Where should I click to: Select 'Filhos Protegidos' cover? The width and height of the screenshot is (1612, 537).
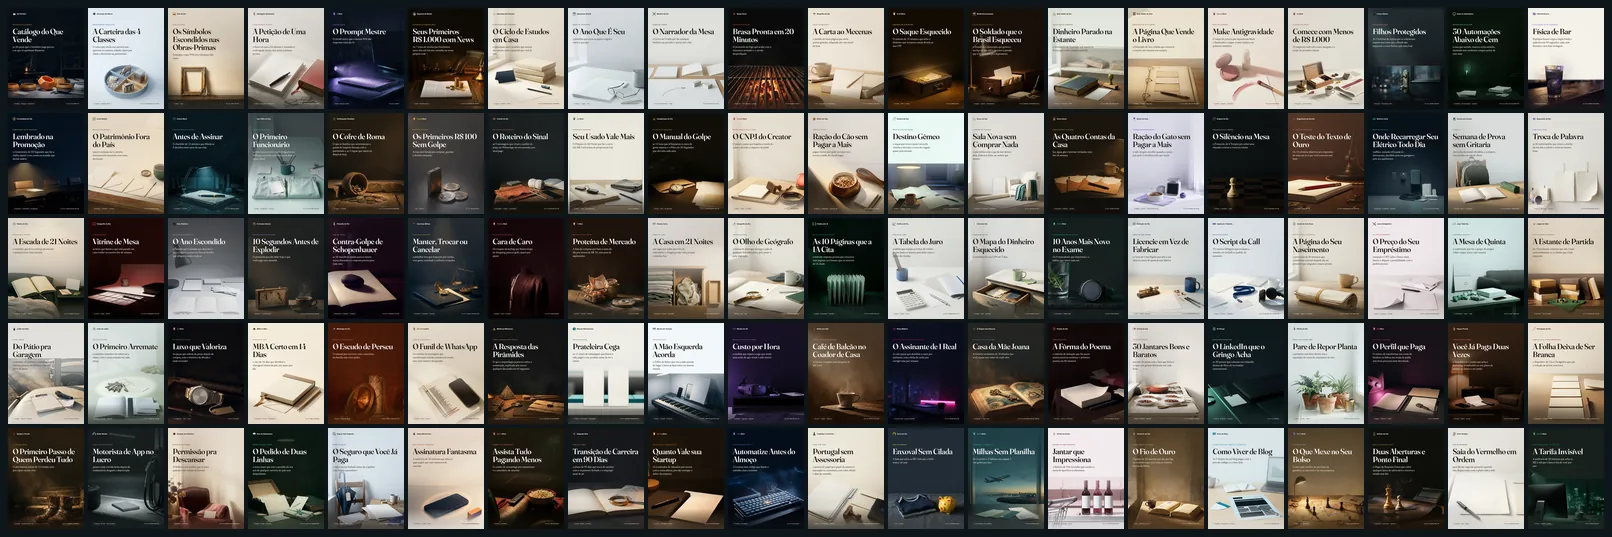tap(1405, 59)
